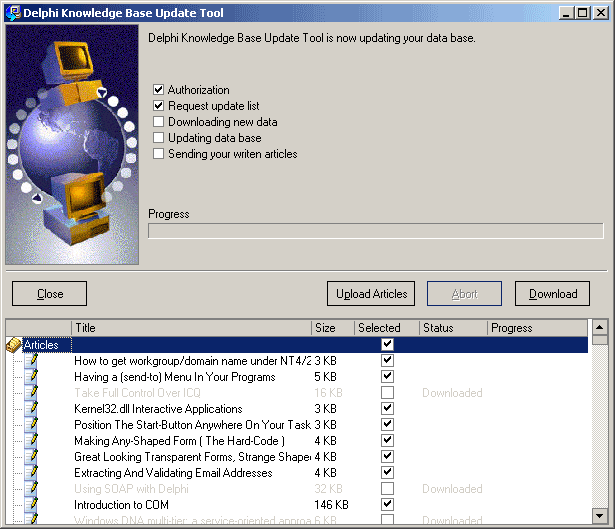This screenshot has width=615, height=529.
Task: Check the Downloading new data box
Action: (158, 122)
